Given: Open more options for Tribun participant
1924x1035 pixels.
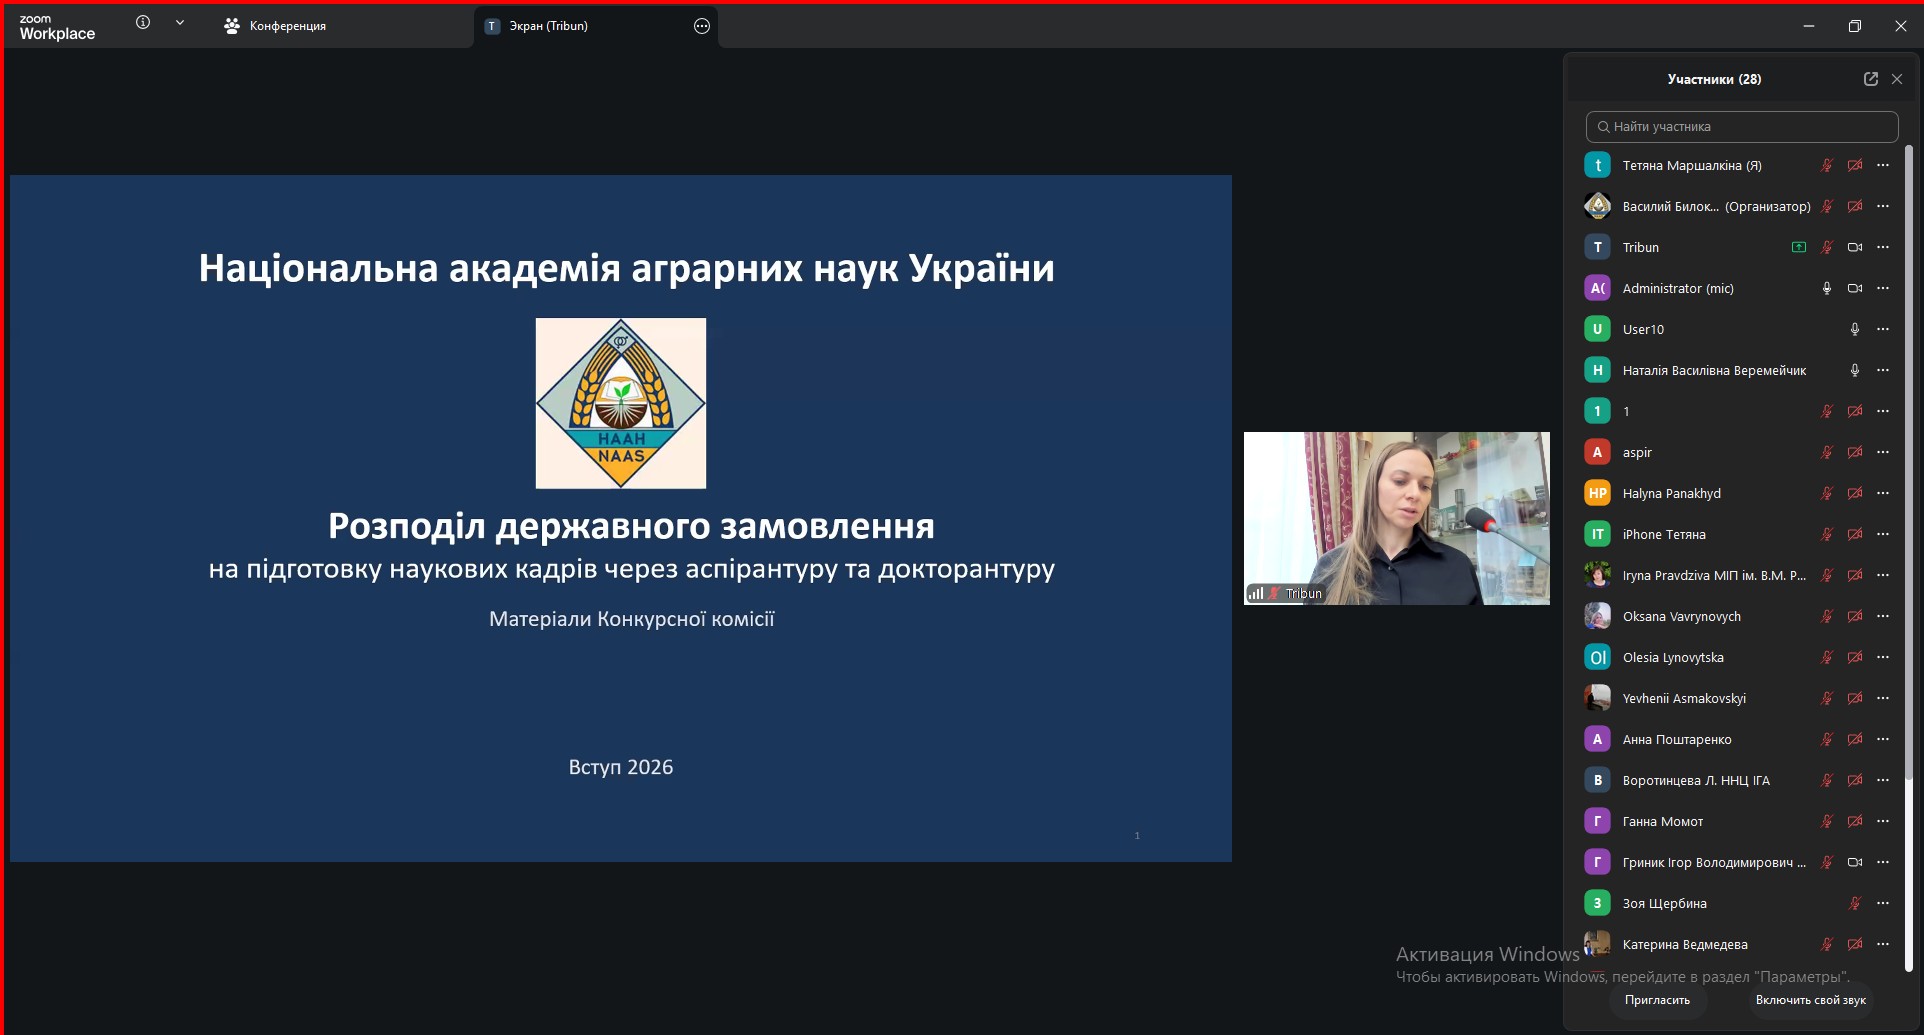Looking at the screenshot, I should tap(1883, 247).
